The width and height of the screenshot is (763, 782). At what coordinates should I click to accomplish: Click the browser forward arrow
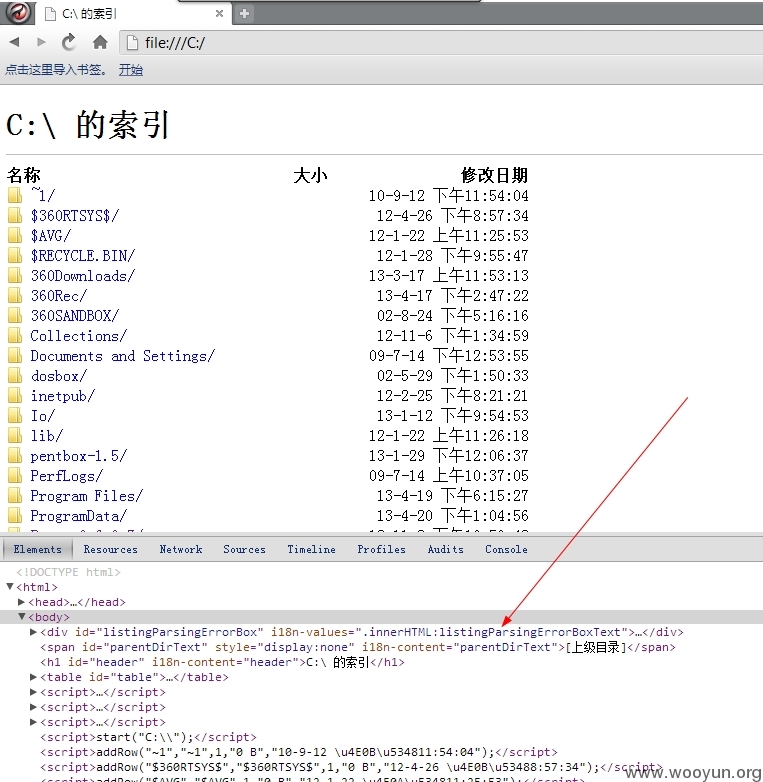(x=41, y=42)
